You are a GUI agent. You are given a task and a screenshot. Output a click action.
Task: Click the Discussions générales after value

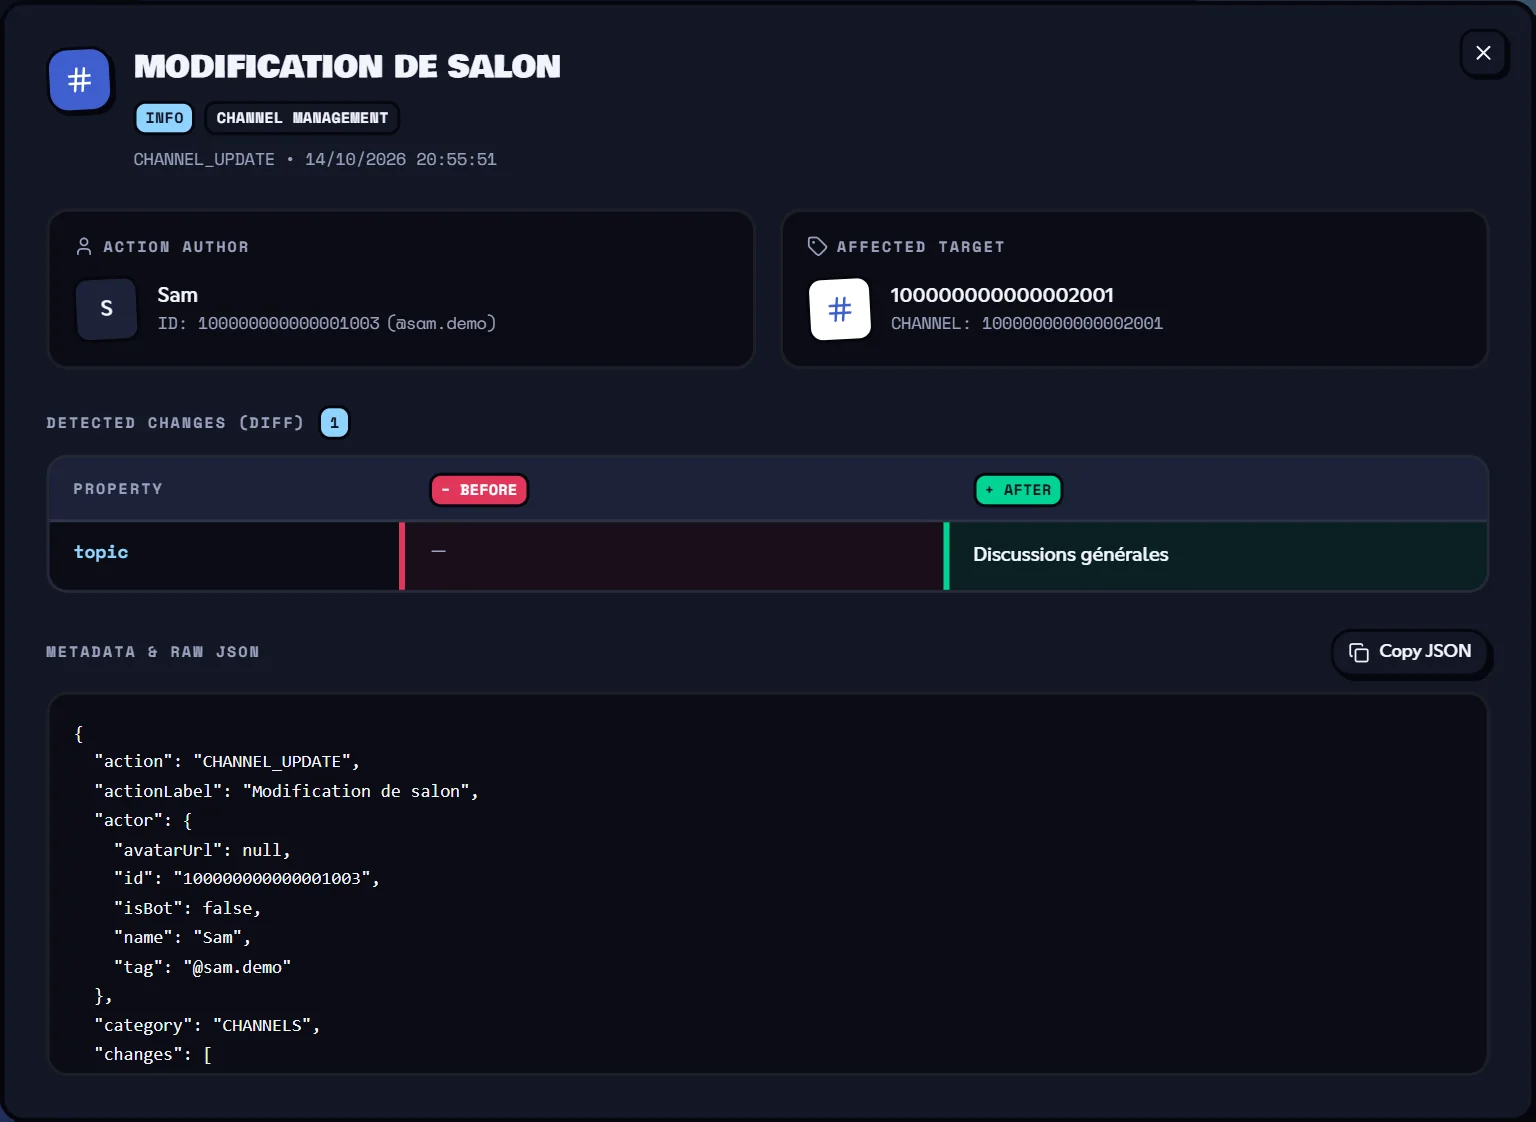(x=1070, y=554)
